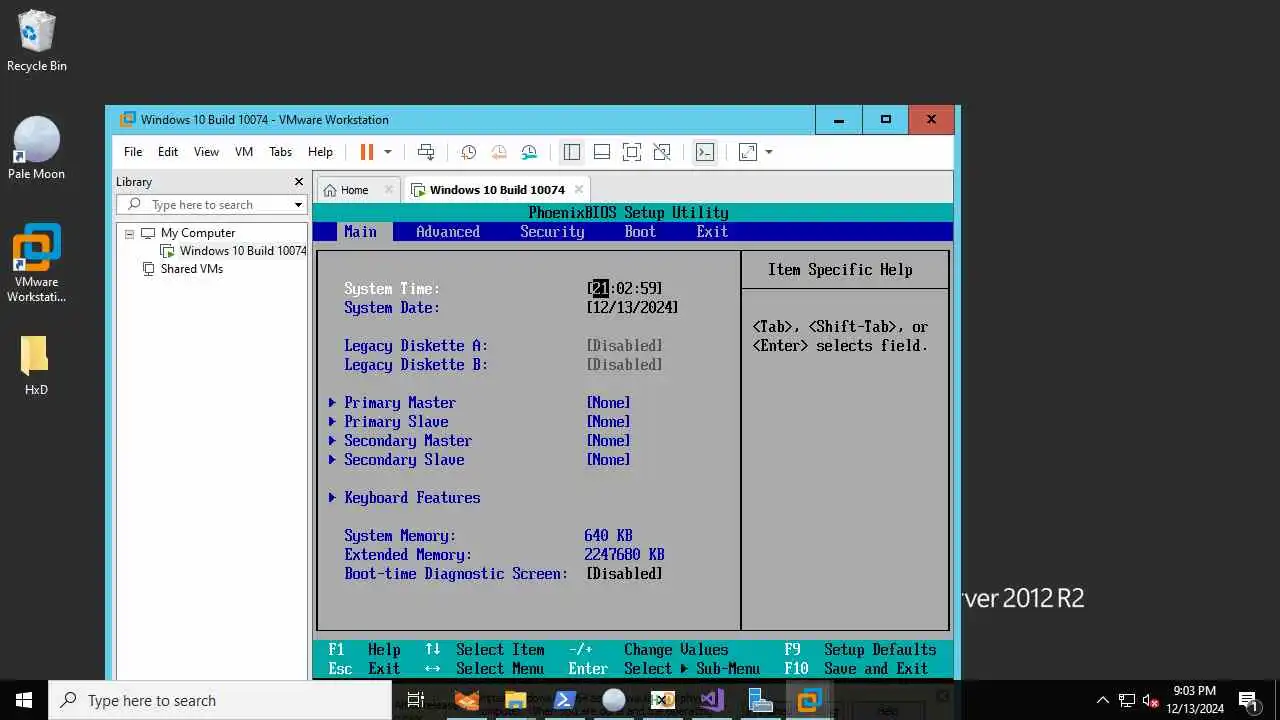Open Task View on the taskbar
The image size is (1280, 720).
(416, 700)
